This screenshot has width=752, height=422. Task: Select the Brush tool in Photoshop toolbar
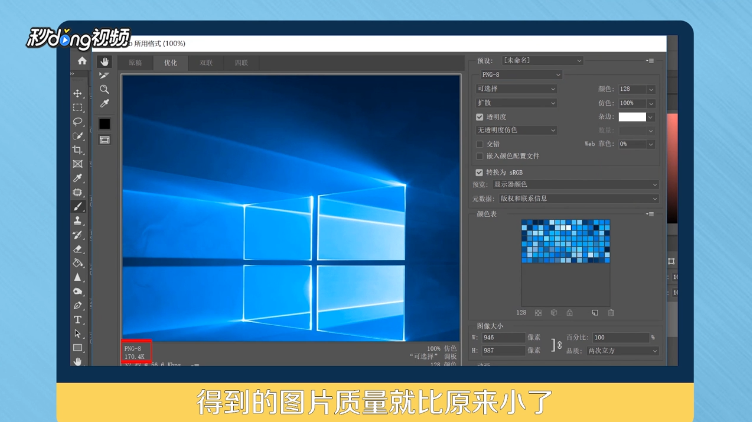[77, 206]
